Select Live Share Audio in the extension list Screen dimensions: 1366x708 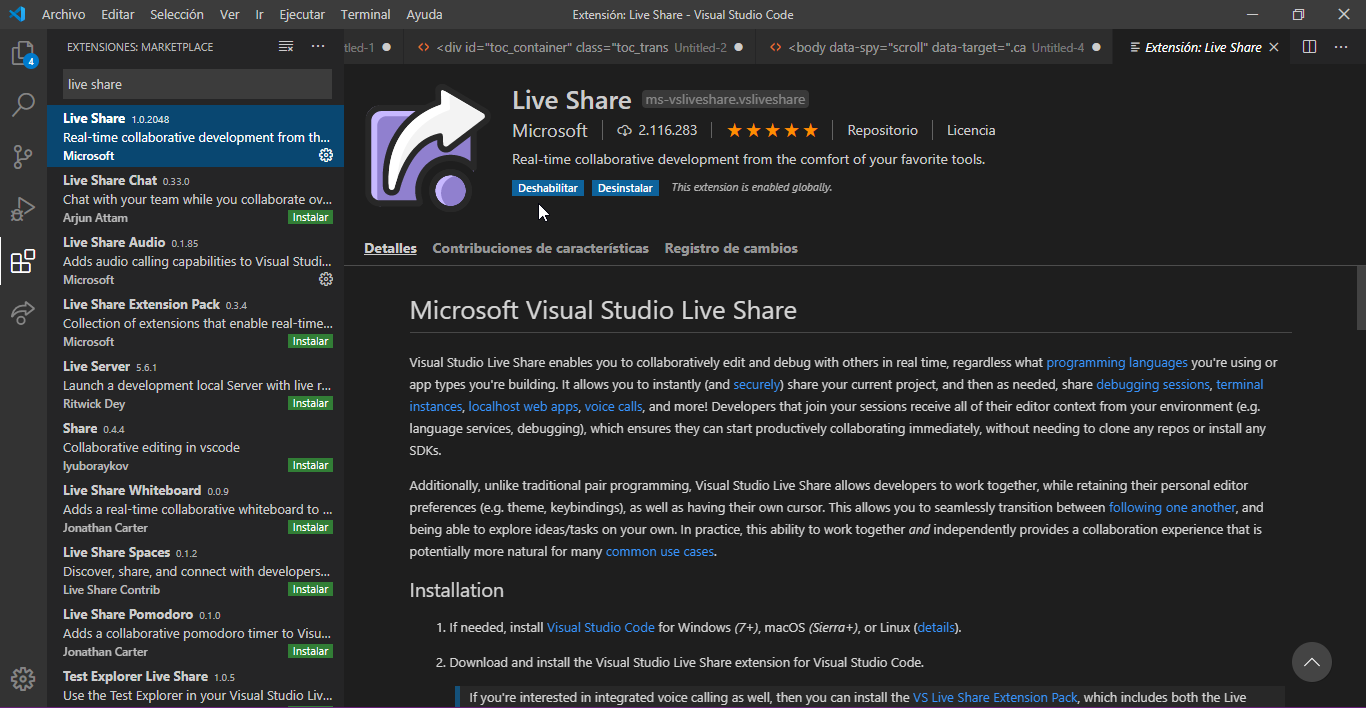196,261
